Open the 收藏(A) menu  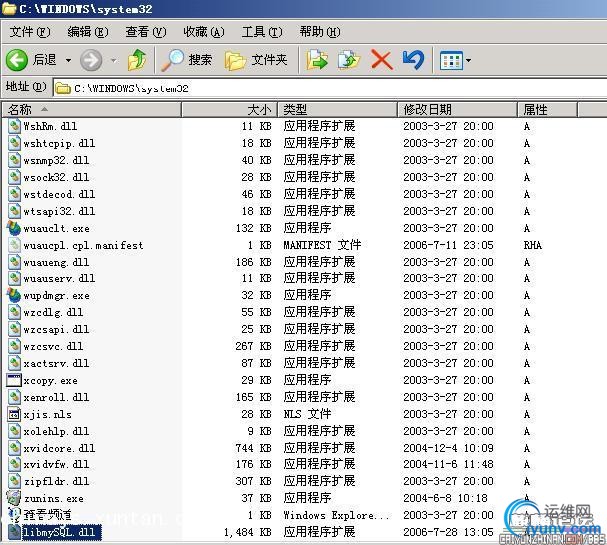pos(204,32)
